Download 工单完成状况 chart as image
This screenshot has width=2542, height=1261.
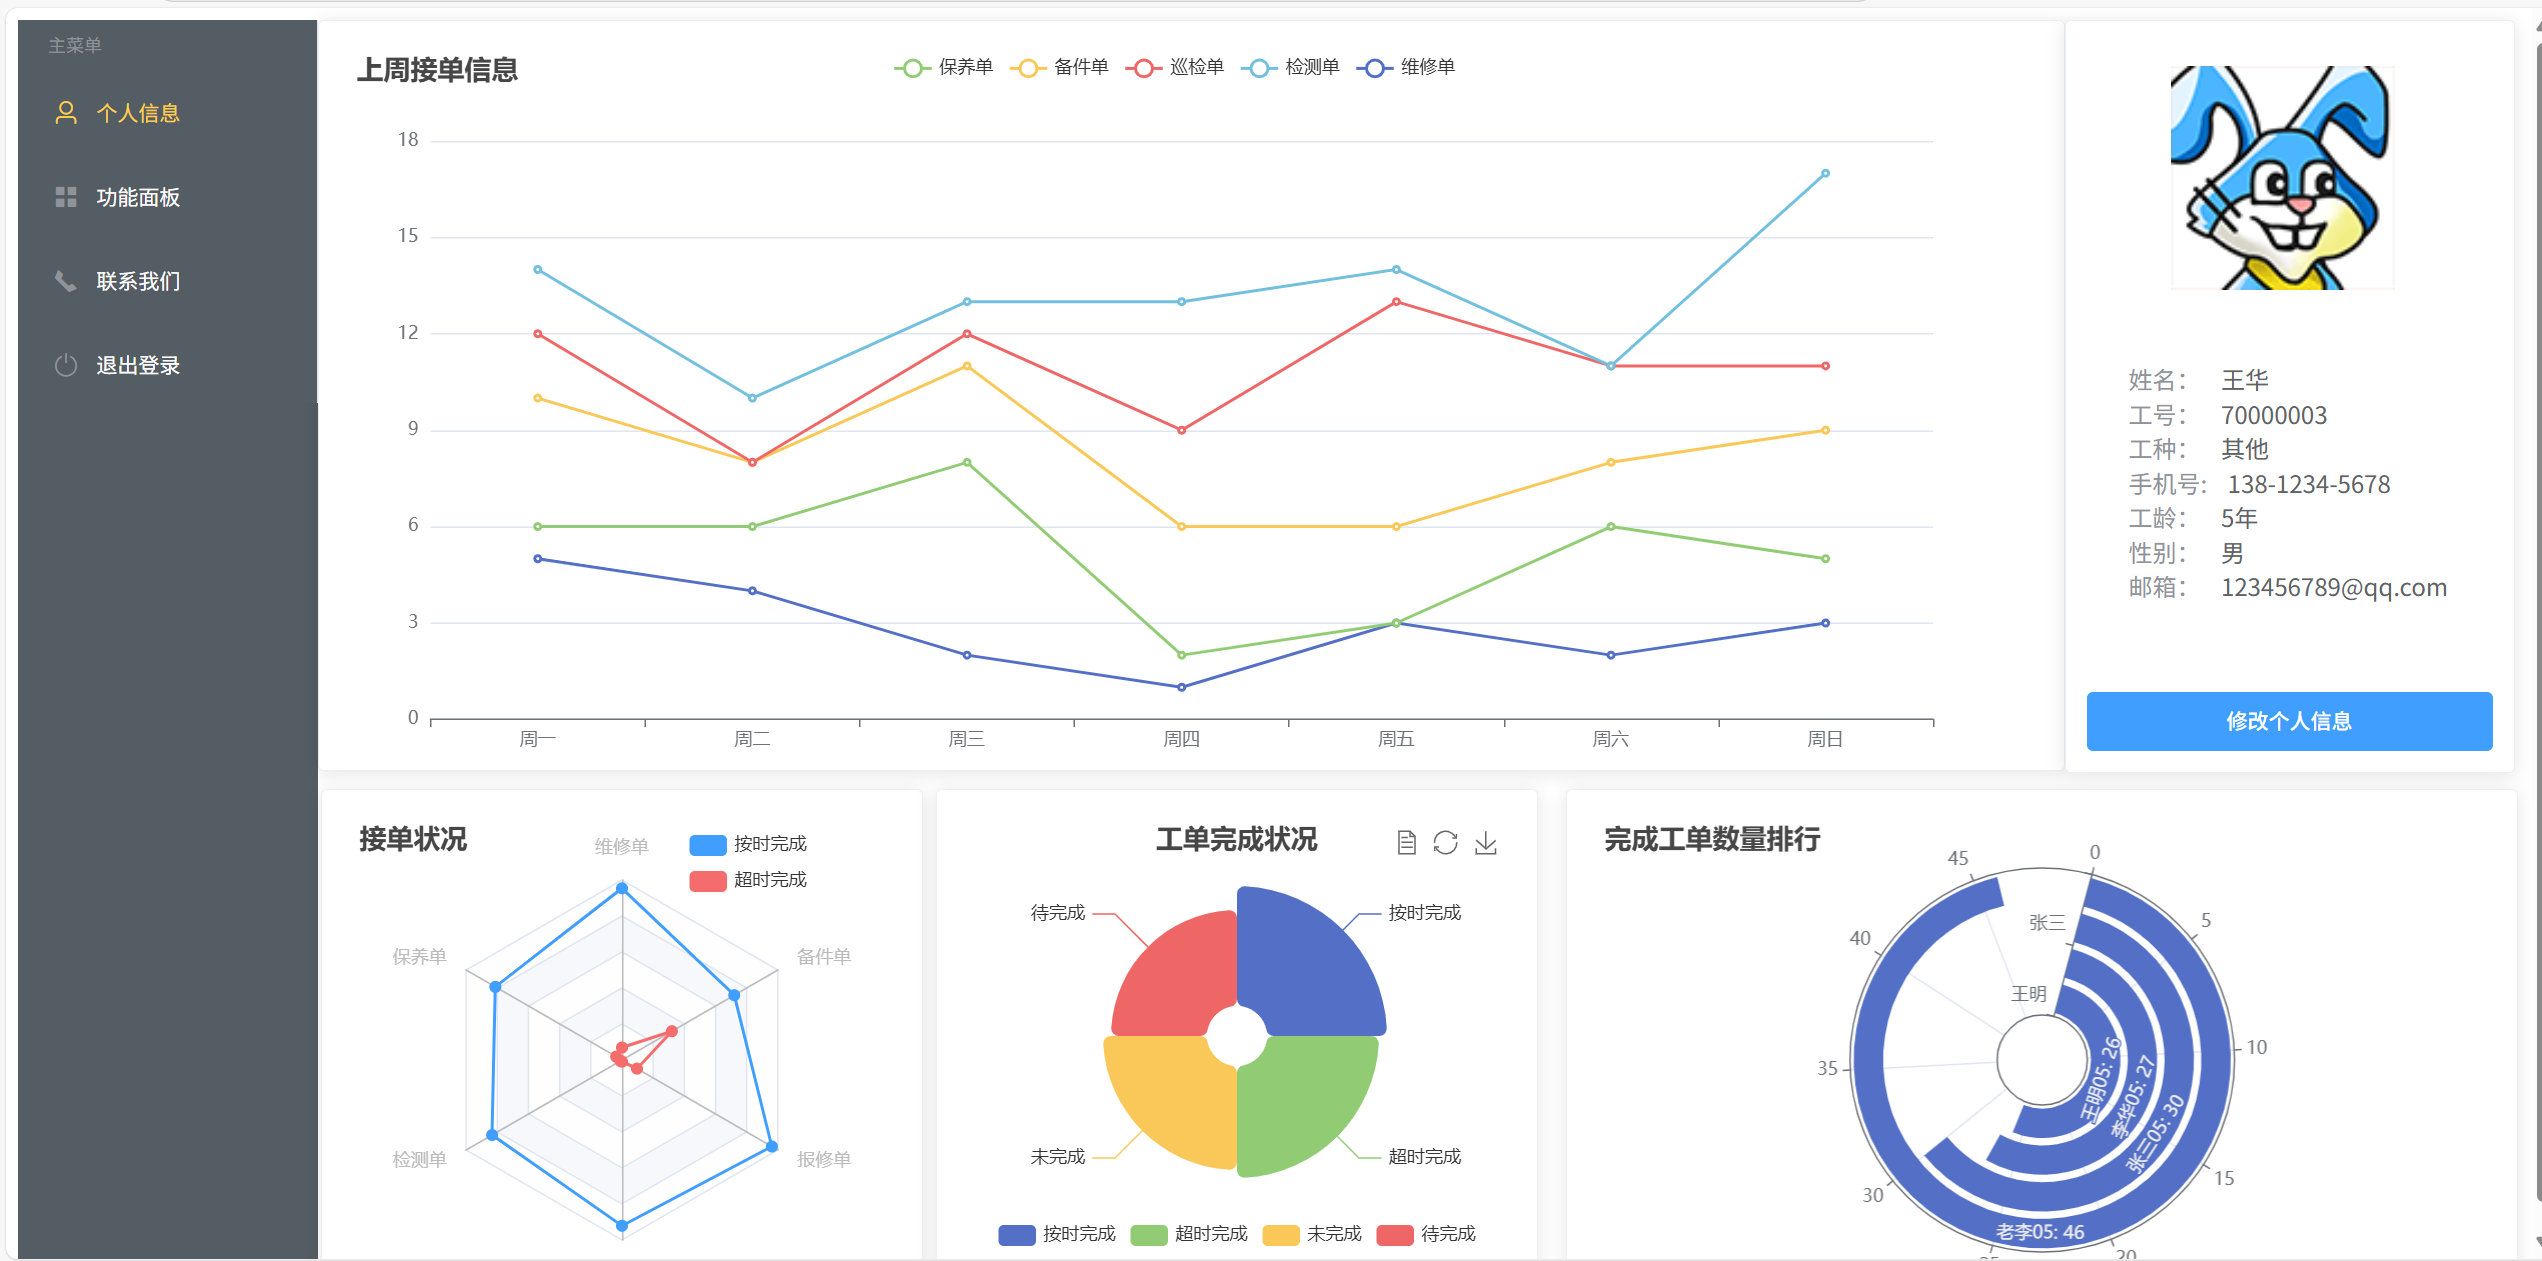1486,843
